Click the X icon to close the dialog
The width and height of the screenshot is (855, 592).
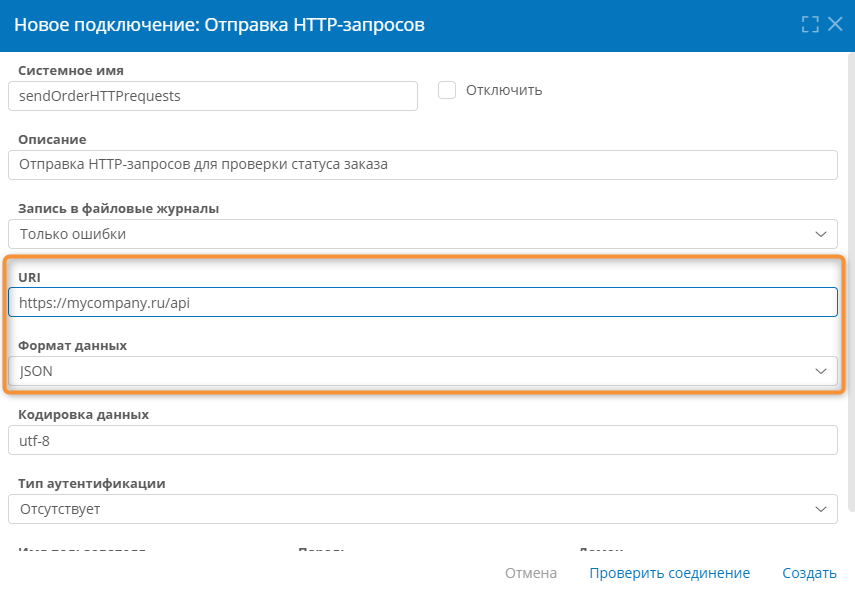click(x=836, y=23)
